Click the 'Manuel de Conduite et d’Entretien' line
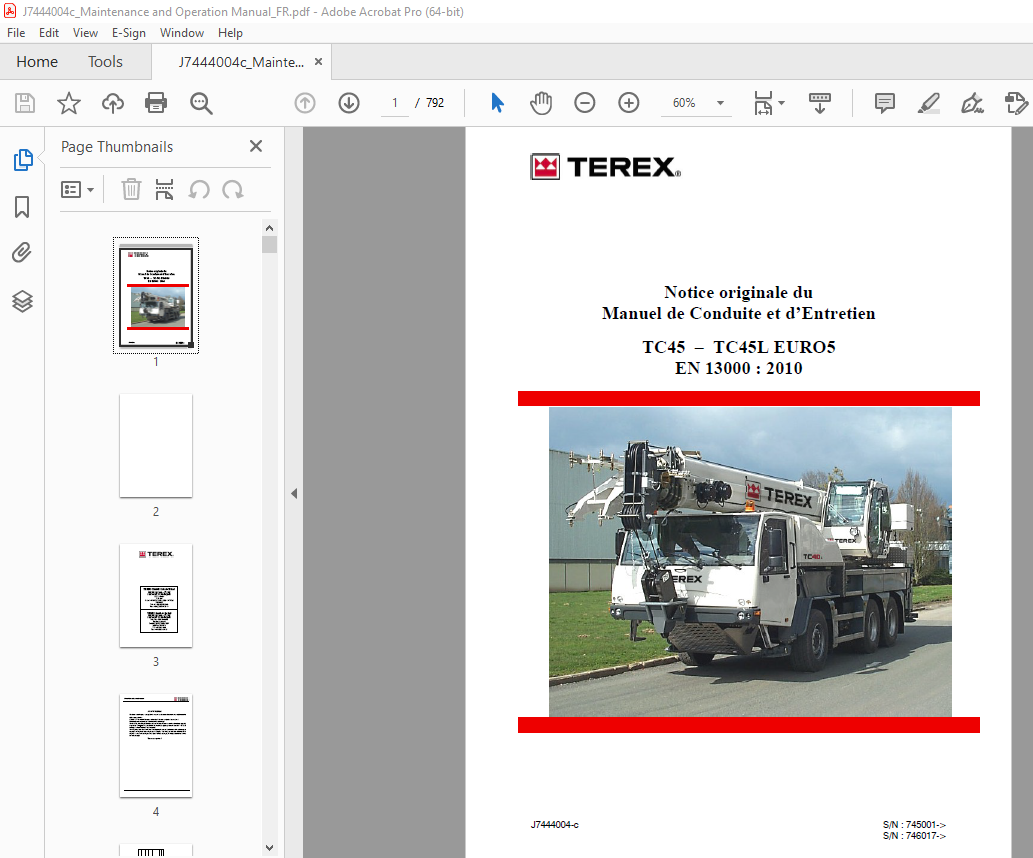The width and height of the screenshot is (1033, 858). coord(739,314)
